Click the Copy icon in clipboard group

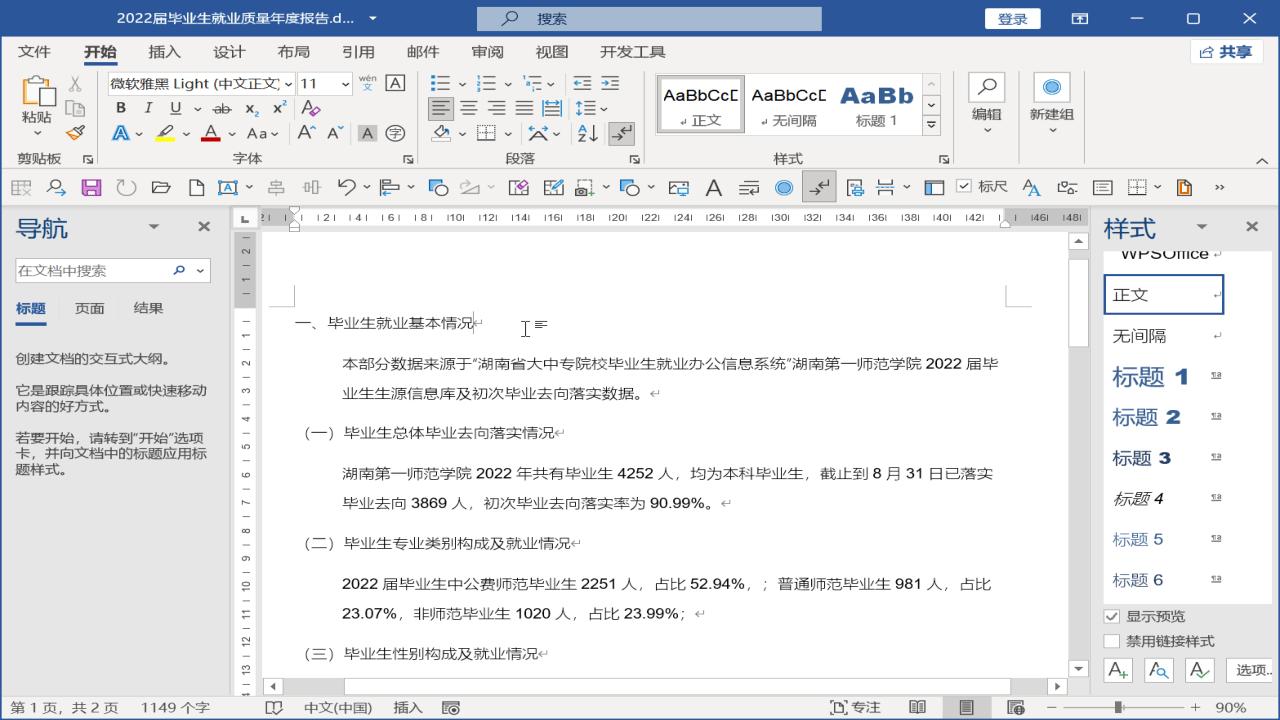point(75,109)
